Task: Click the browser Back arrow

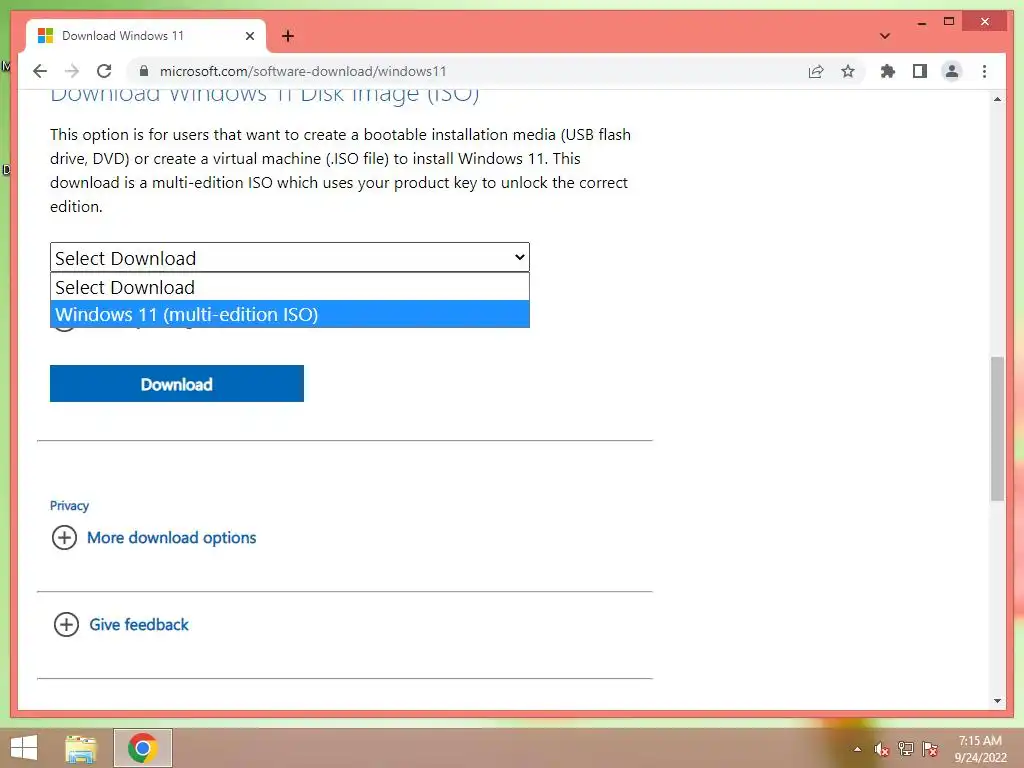Action: click(40, 71)
